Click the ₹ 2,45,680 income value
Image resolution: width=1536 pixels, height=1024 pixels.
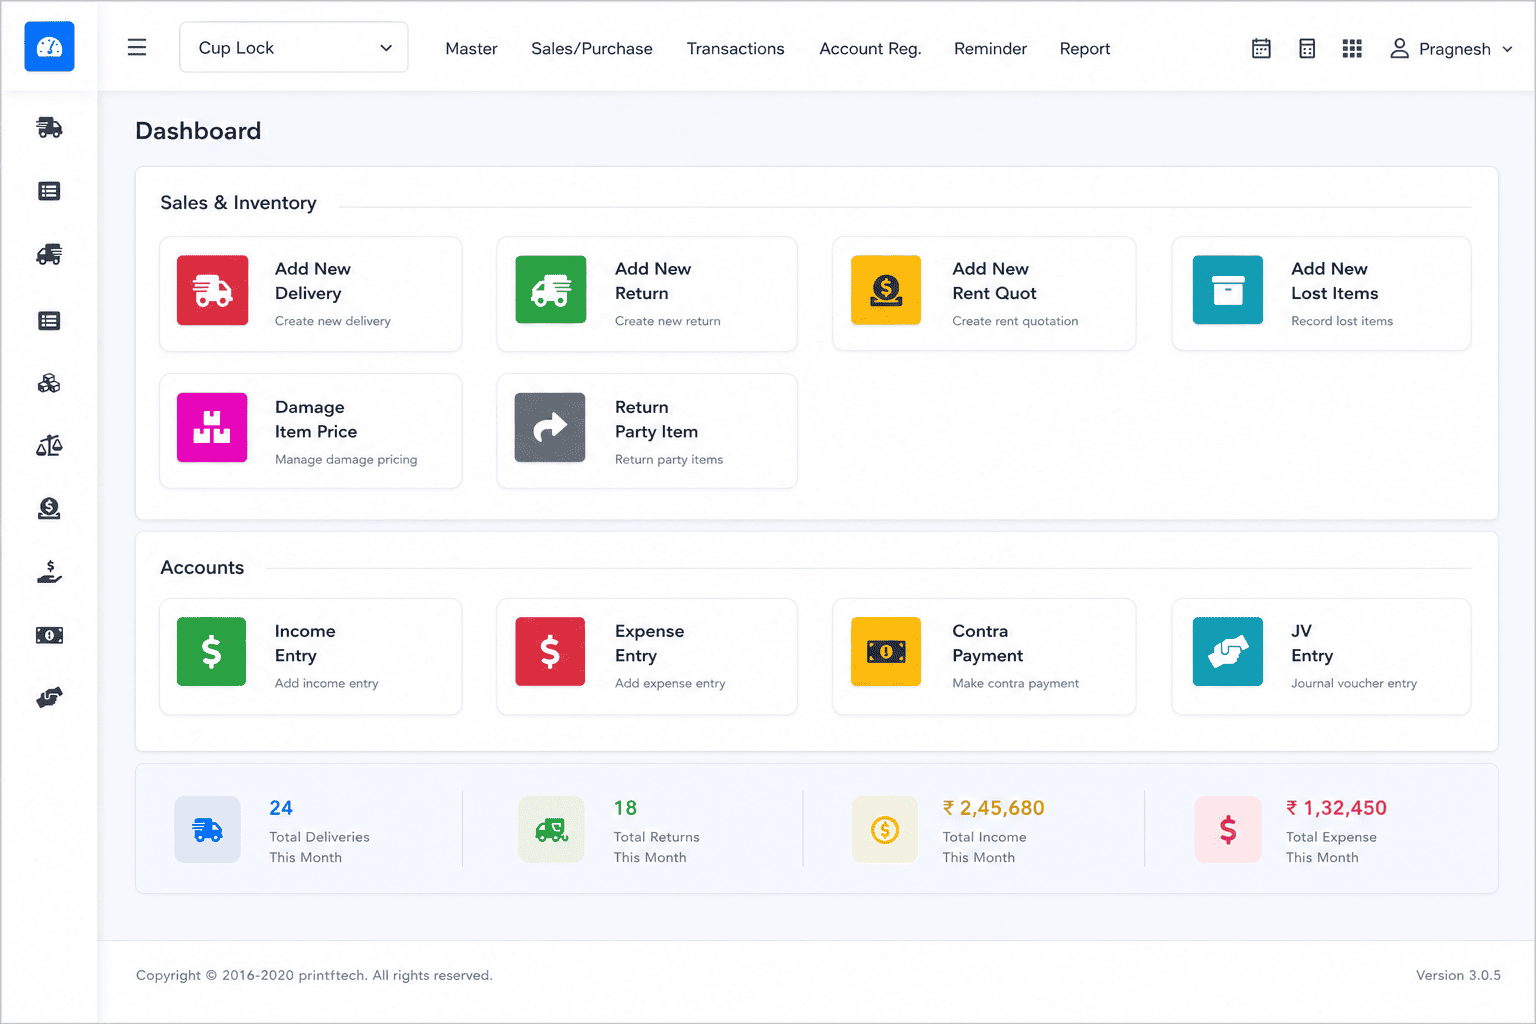point(993,808)
